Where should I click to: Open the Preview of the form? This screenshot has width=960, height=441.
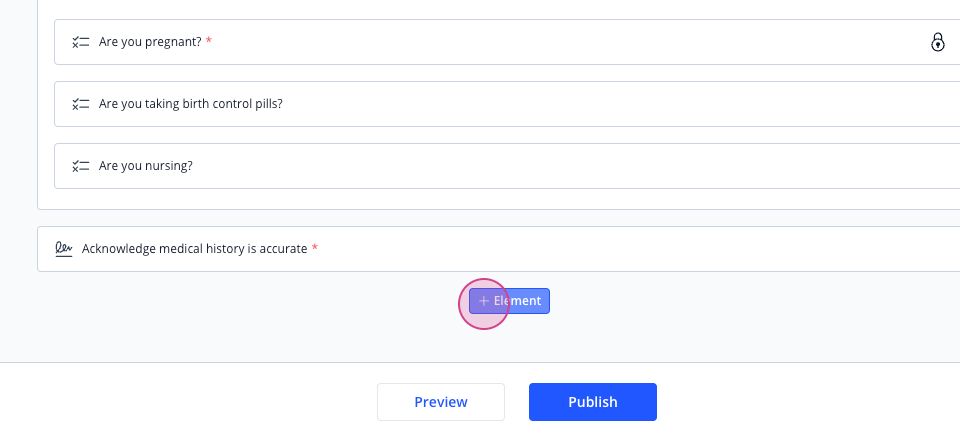(441, 402)
